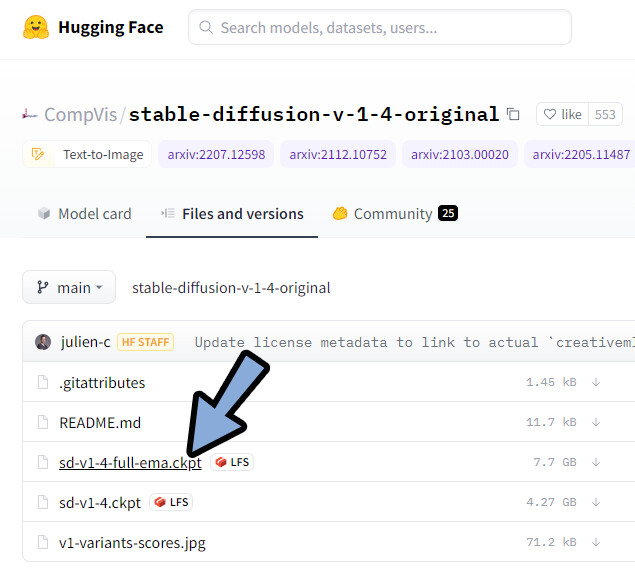Click the 1.45 kB size of .gitattributes
Viewport: 635px width, 585px height.
pos(551,382)
